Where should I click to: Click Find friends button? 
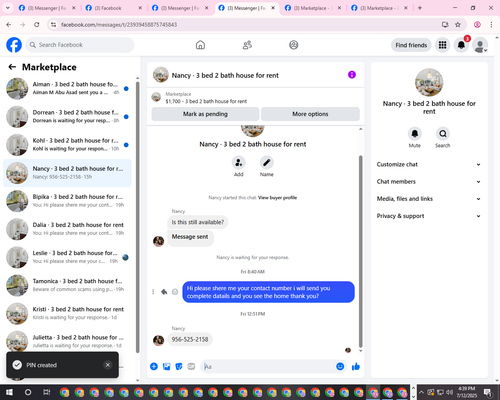[411, 45]
